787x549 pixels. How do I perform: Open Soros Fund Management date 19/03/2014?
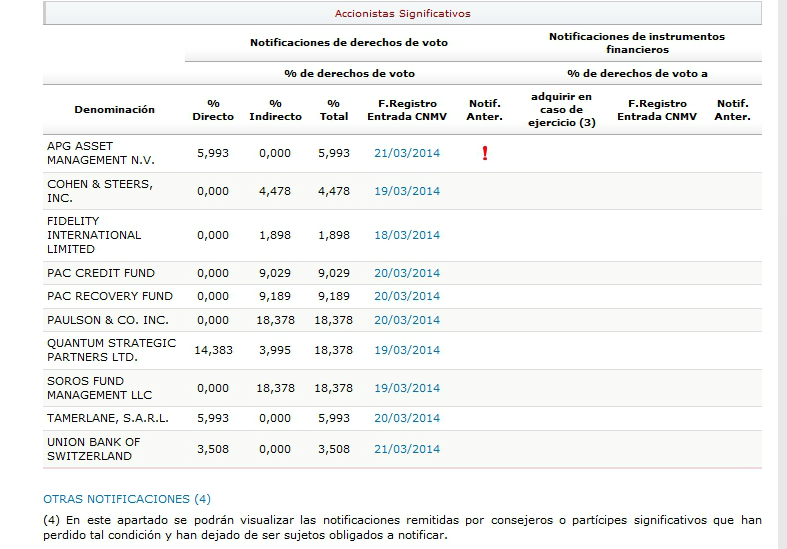(x=407, y=388)
